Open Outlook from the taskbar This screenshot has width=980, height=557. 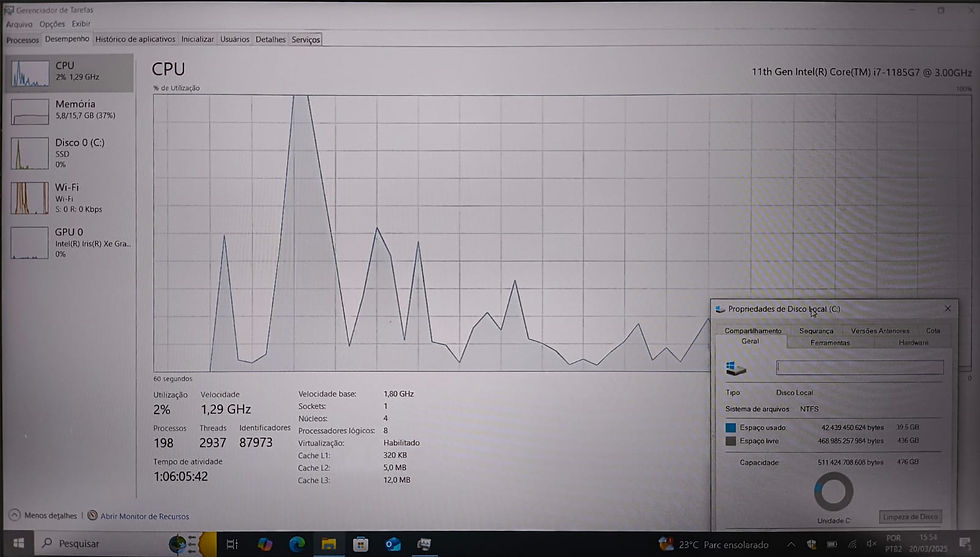(392, 544)
